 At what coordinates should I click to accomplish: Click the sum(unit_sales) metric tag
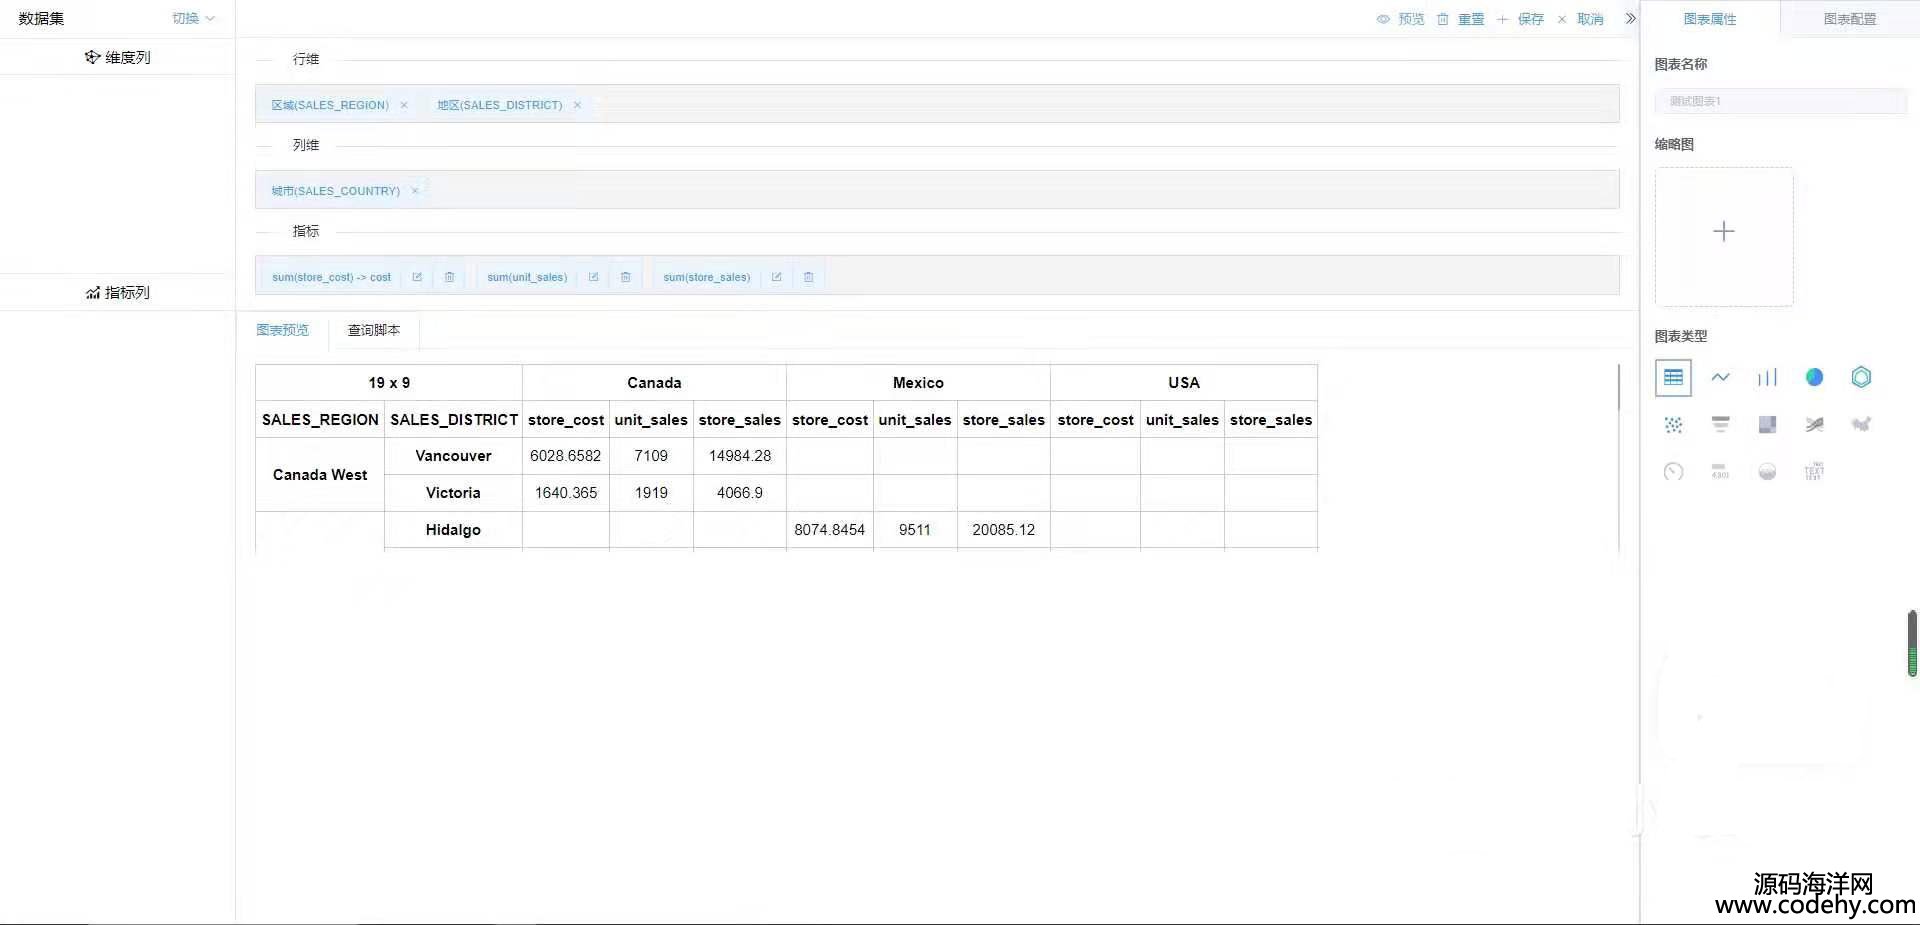coord(527,277)
